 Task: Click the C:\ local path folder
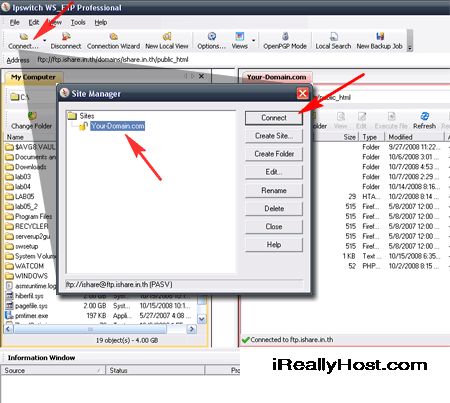point(21,97)
